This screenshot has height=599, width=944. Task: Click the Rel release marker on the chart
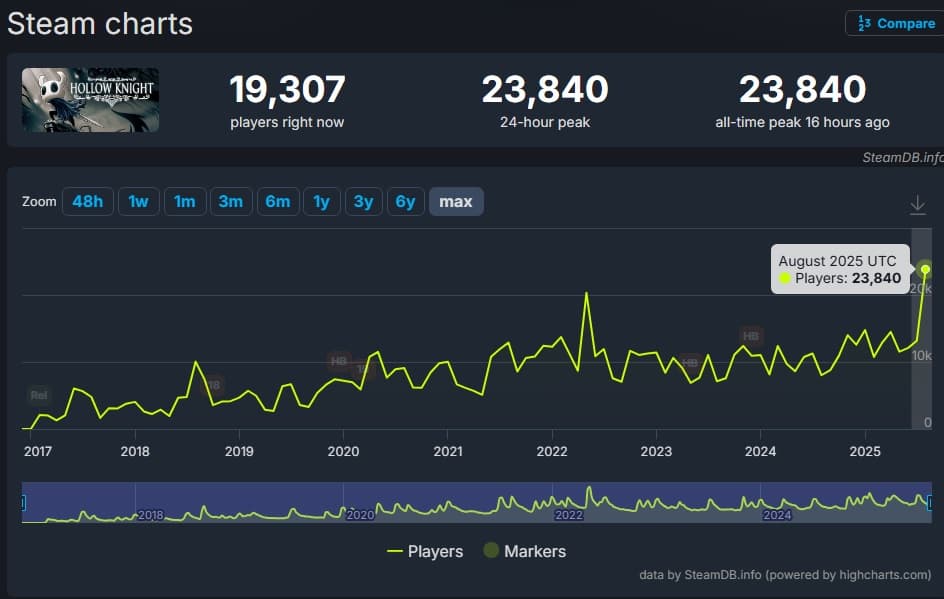pyautogui.click(x=39, y=395)
